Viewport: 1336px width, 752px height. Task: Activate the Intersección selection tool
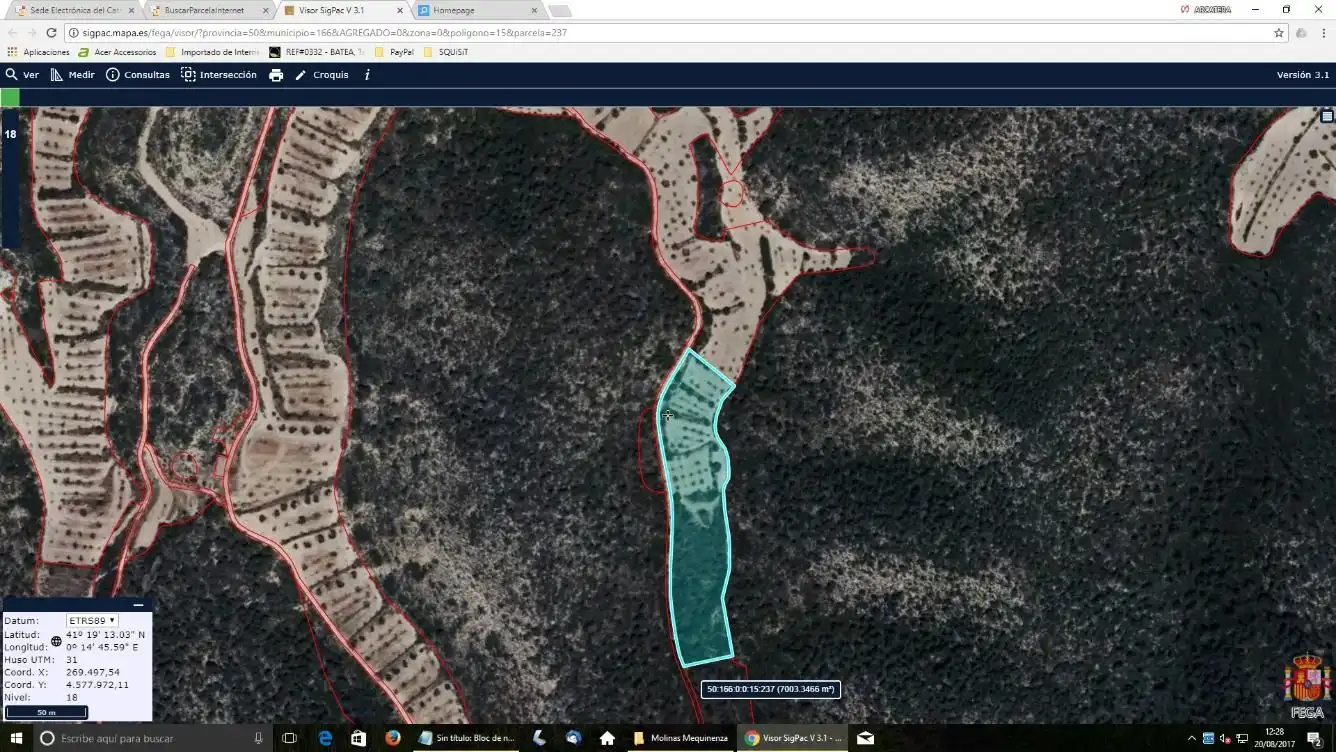tap(219, 75)
